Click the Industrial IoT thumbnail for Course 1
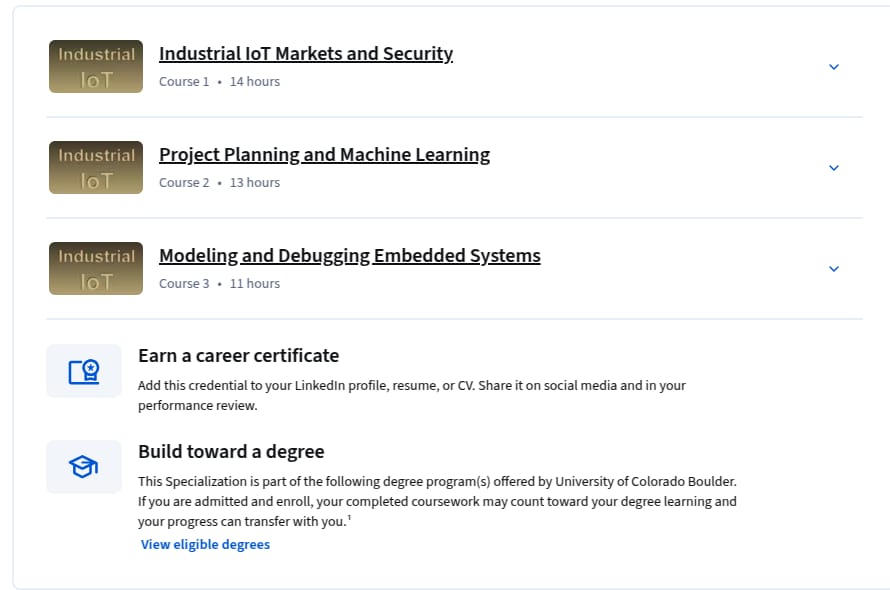This screenshot has width=890, height=590. click(x=96, y=66)
